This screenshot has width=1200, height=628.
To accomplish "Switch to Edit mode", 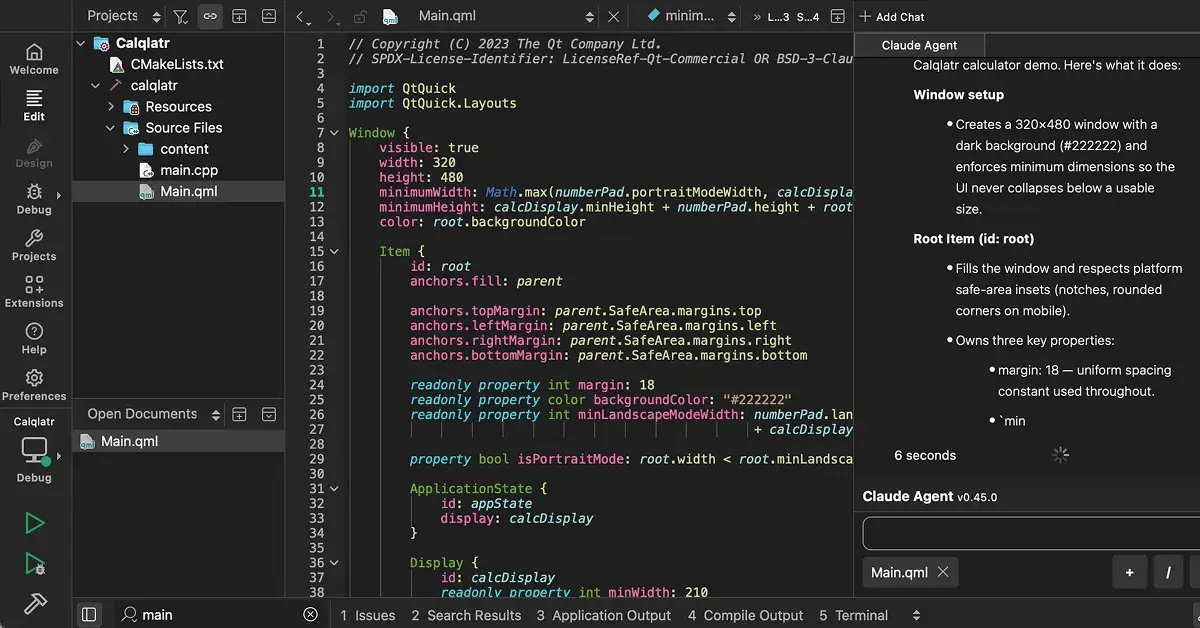I will click(x=34, y=105).
